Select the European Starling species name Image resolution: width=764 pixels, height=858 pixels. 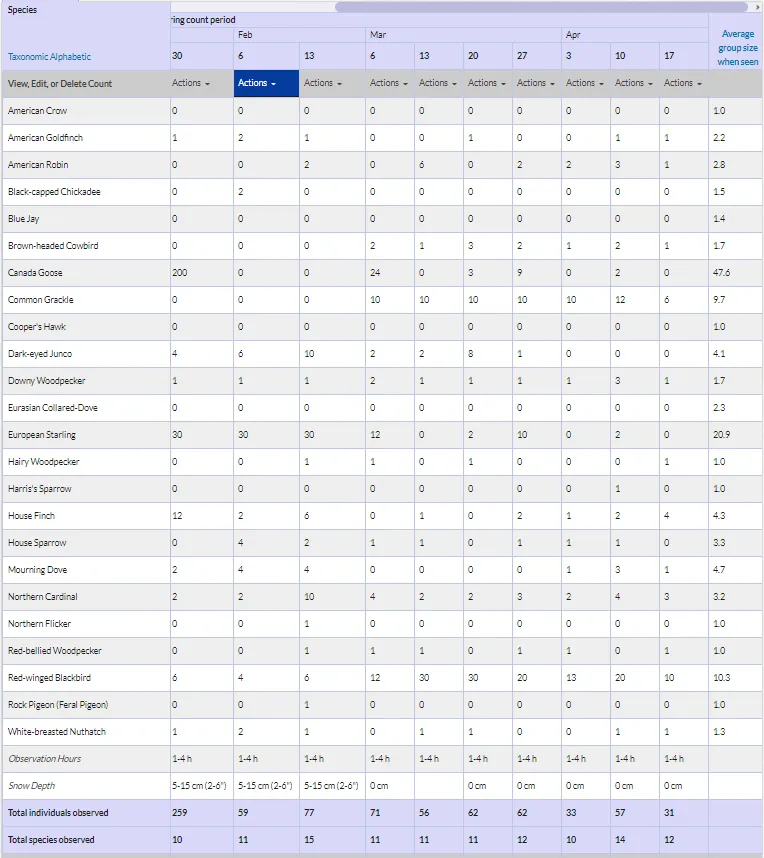[x=42, y=435]
